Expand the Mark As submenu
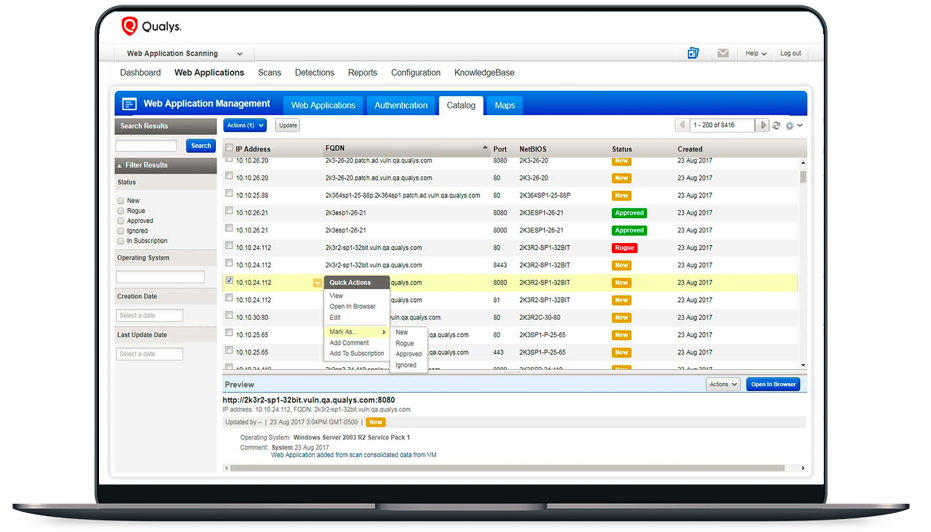931x532 pixels. point(357,332)
